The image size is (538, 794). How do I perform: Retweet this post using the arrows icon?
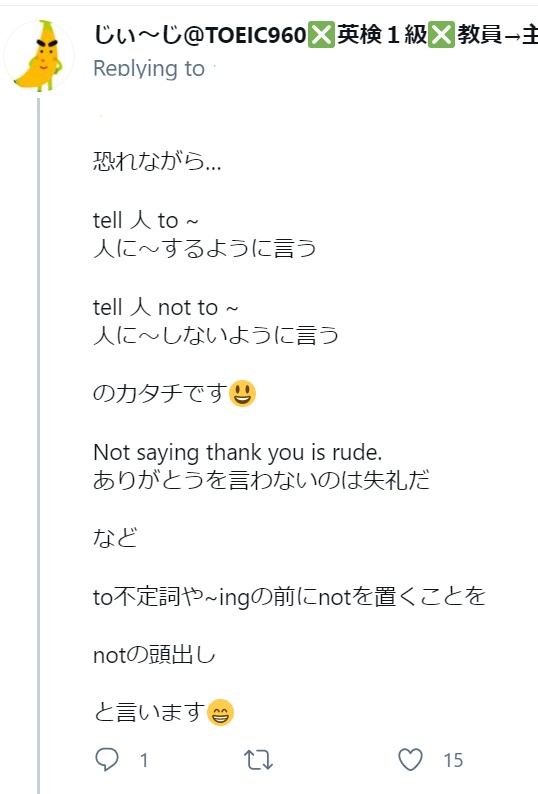pos(258,760)
